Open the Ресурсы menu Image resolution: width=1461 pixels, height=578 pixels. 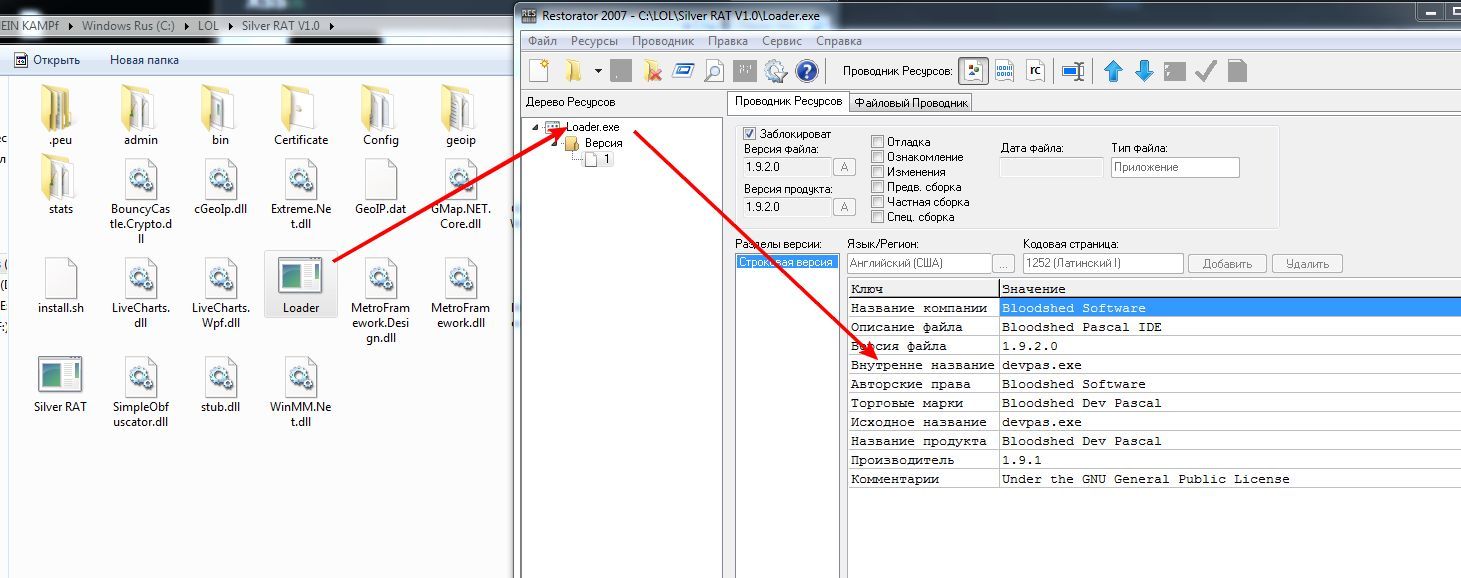pyautogui.click(x=594, y=41)
